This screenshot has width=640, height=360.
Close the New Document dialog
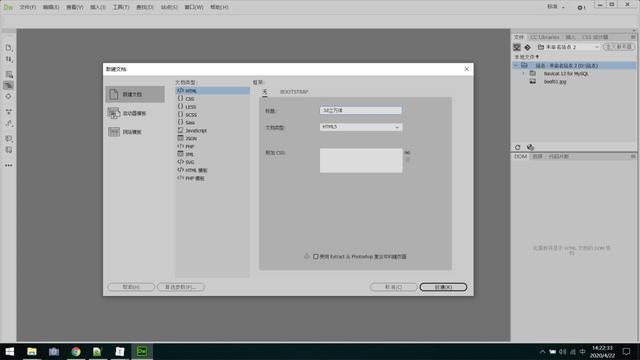(467, 69)
